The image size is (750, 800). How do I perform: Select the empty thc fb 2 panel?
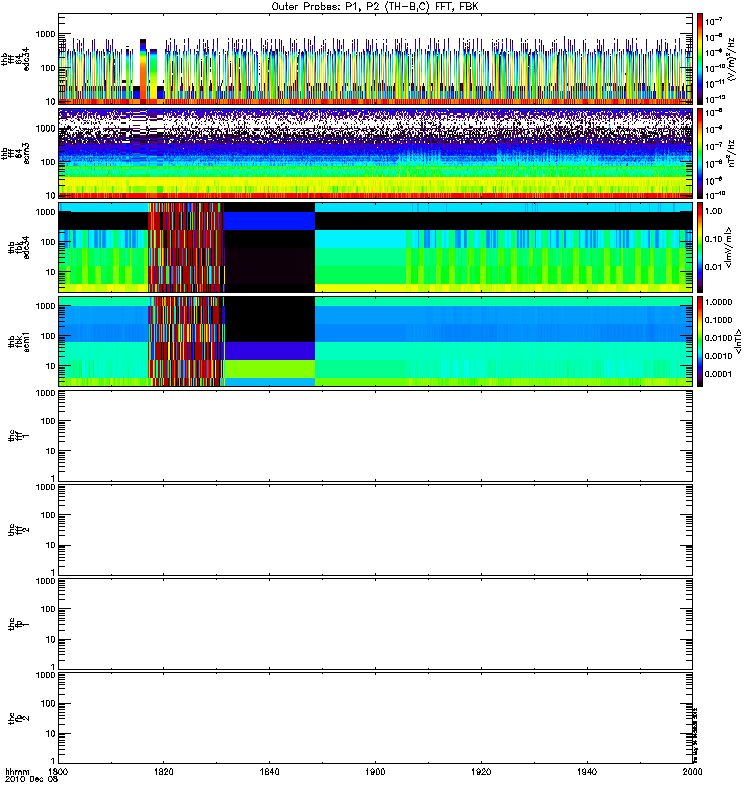[375, 718]
